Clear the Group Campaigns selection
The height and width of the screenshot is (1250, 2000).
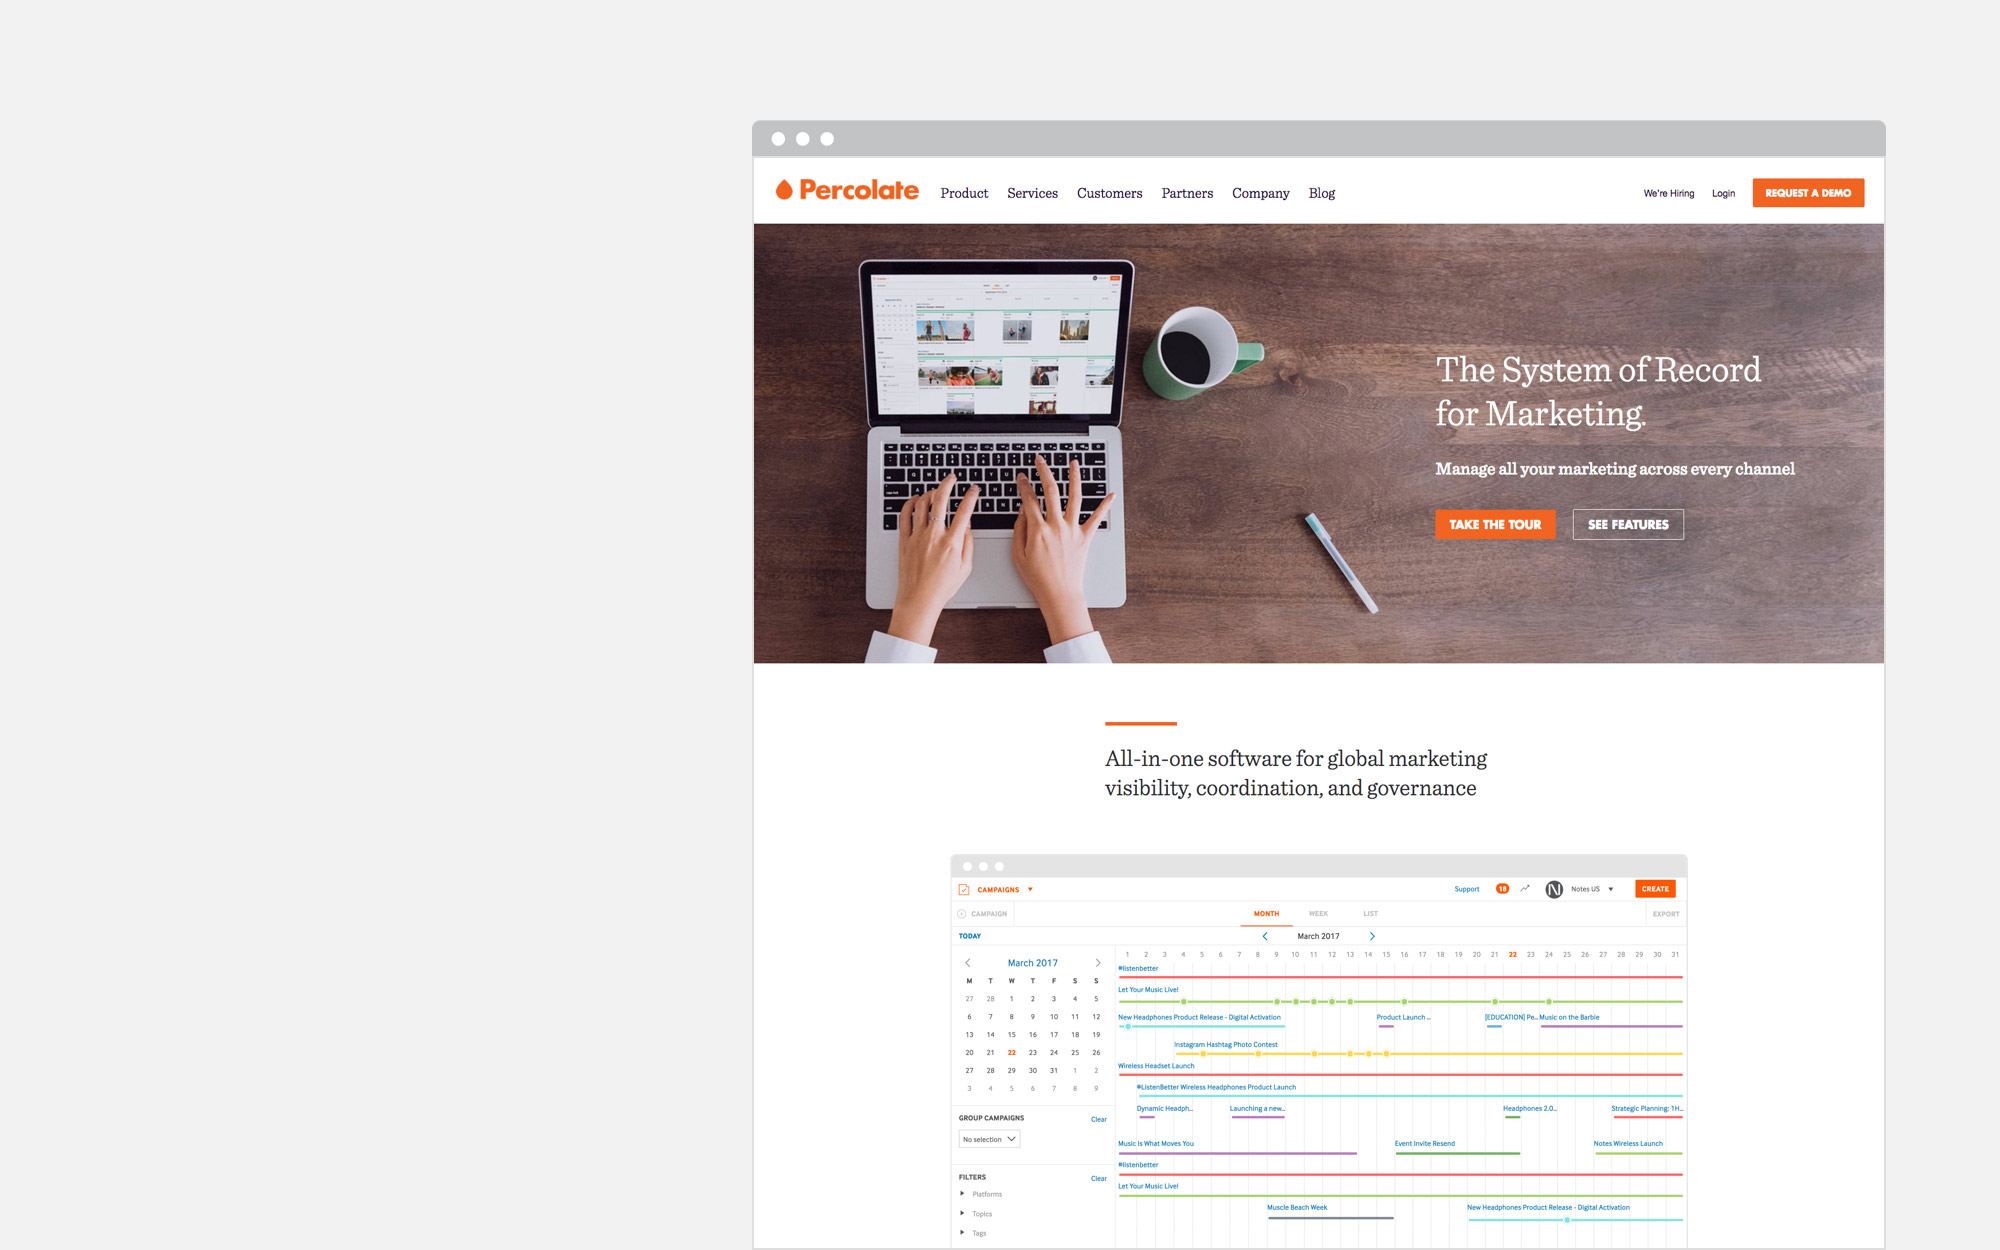tap(1098, 1119)
